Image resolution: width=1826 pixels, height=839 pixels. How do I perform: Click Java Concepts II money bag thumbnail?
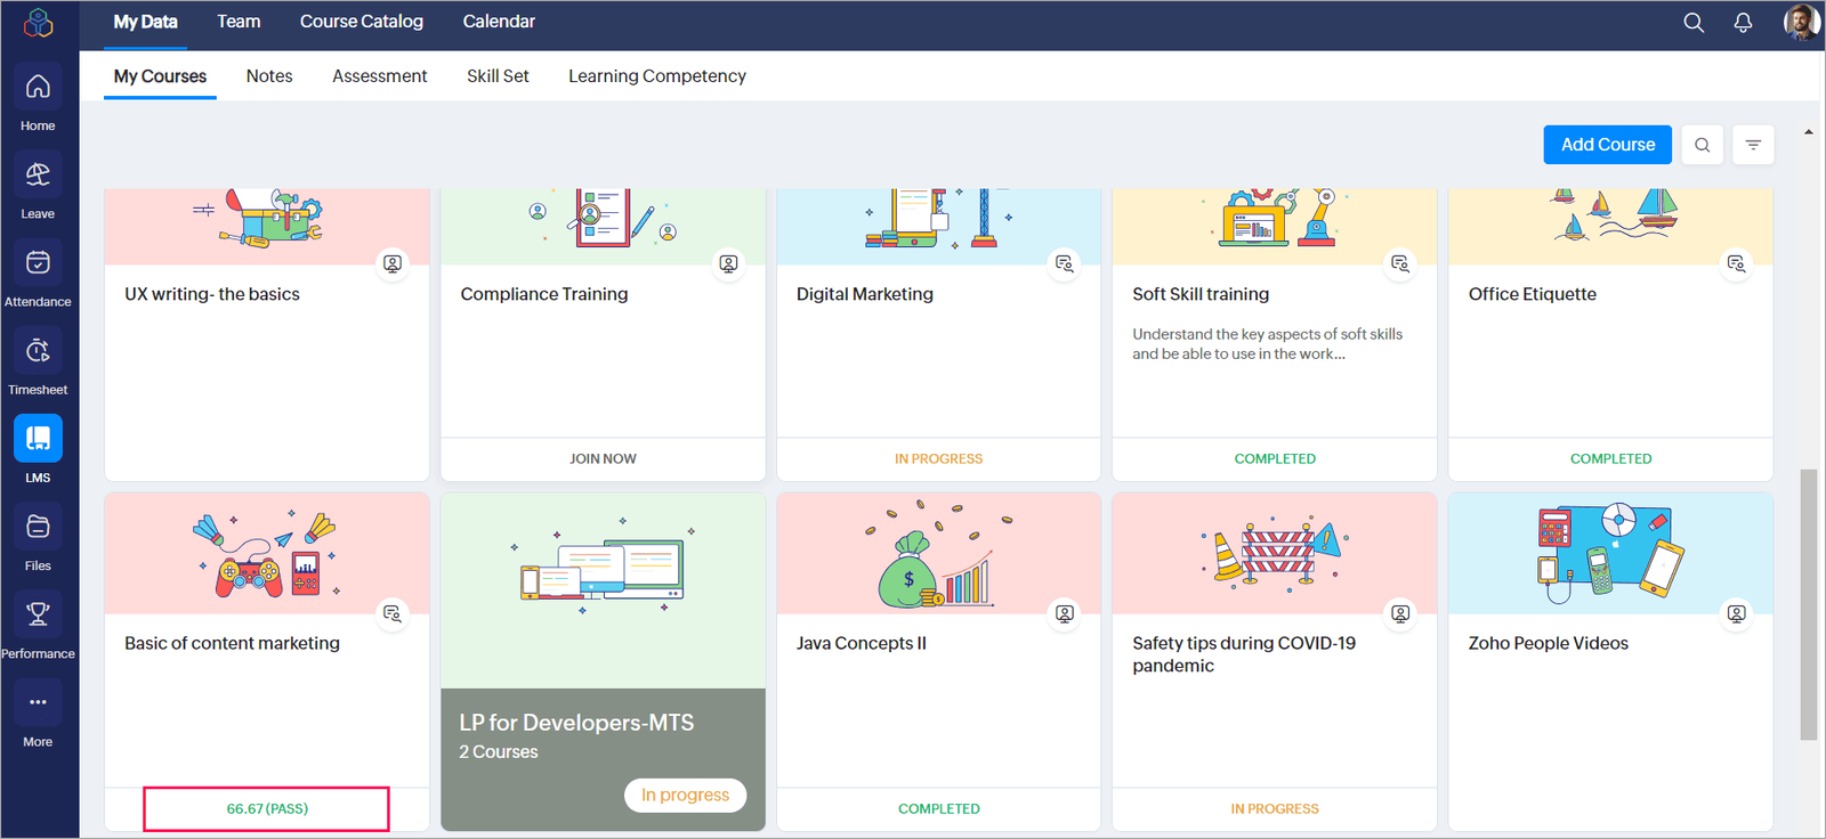coord(938,553)
